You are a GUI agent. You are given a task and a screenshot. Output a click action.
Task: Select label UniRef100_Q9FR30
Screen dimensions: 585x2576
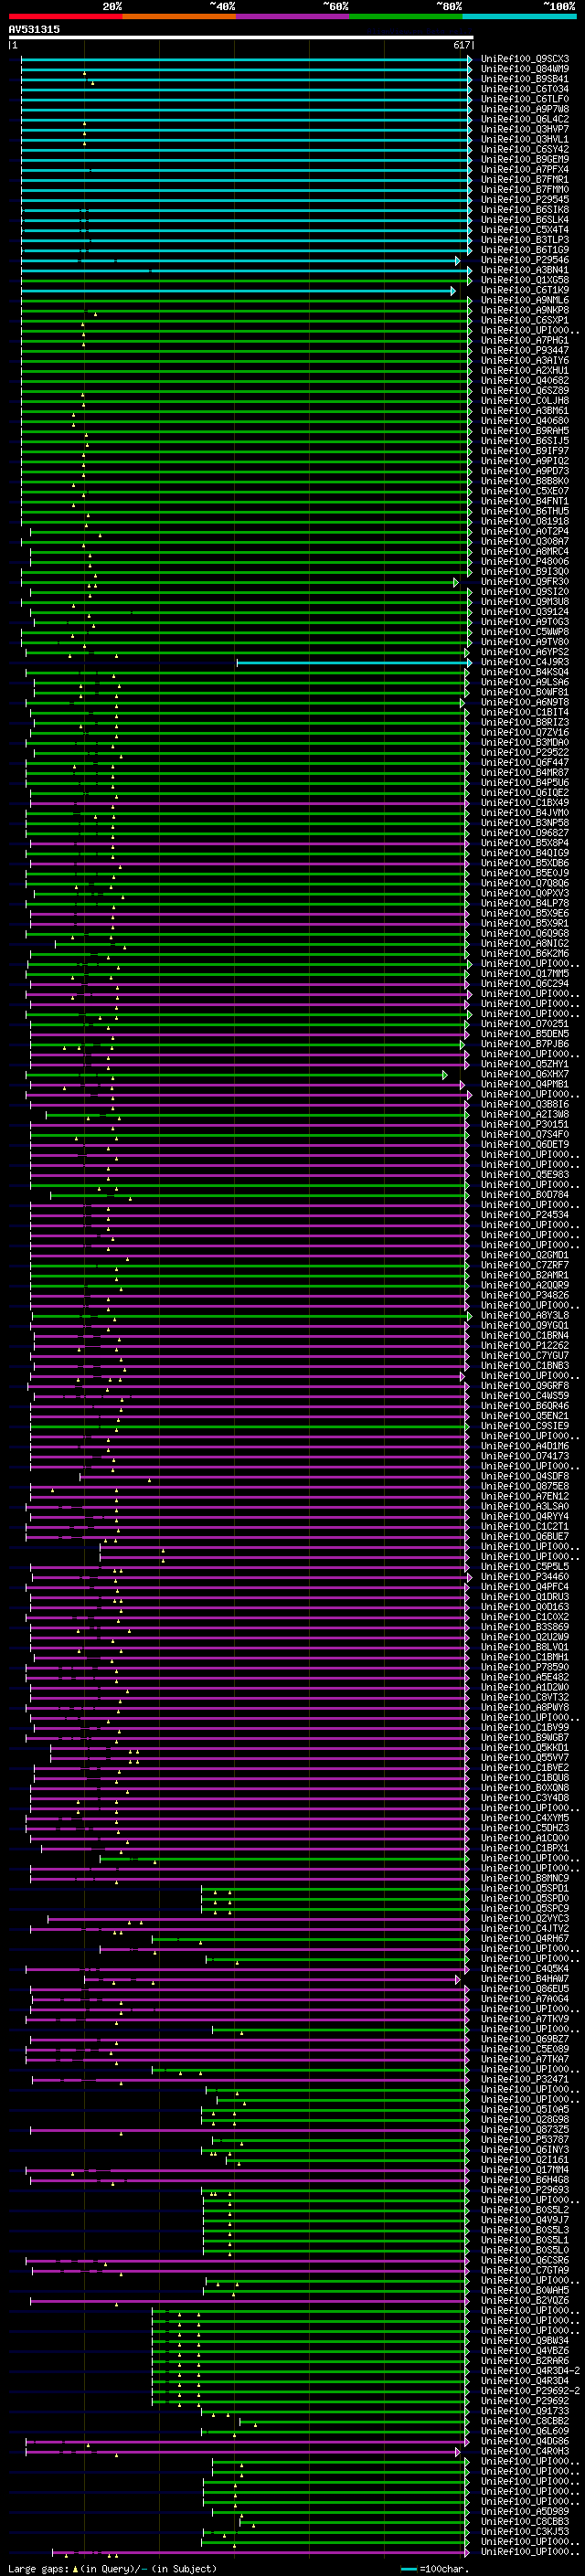click(525, 581)
